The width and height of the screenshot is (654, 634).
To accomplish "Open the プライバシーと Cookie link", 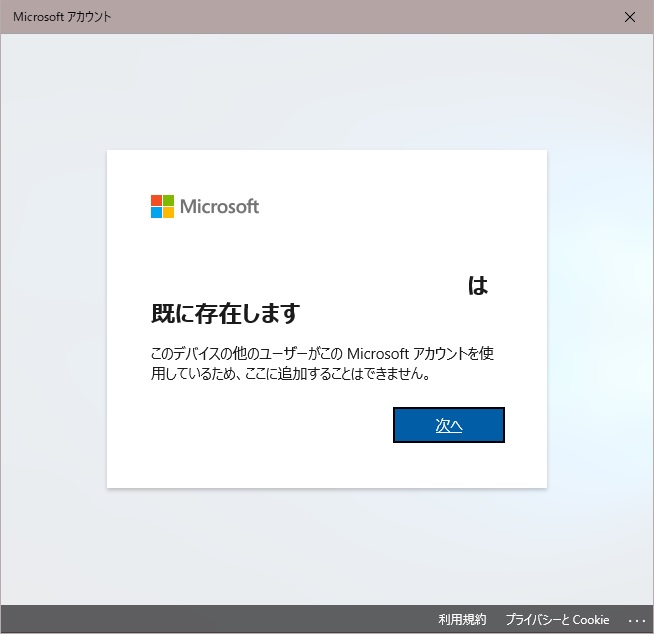I will coord(557,619).
